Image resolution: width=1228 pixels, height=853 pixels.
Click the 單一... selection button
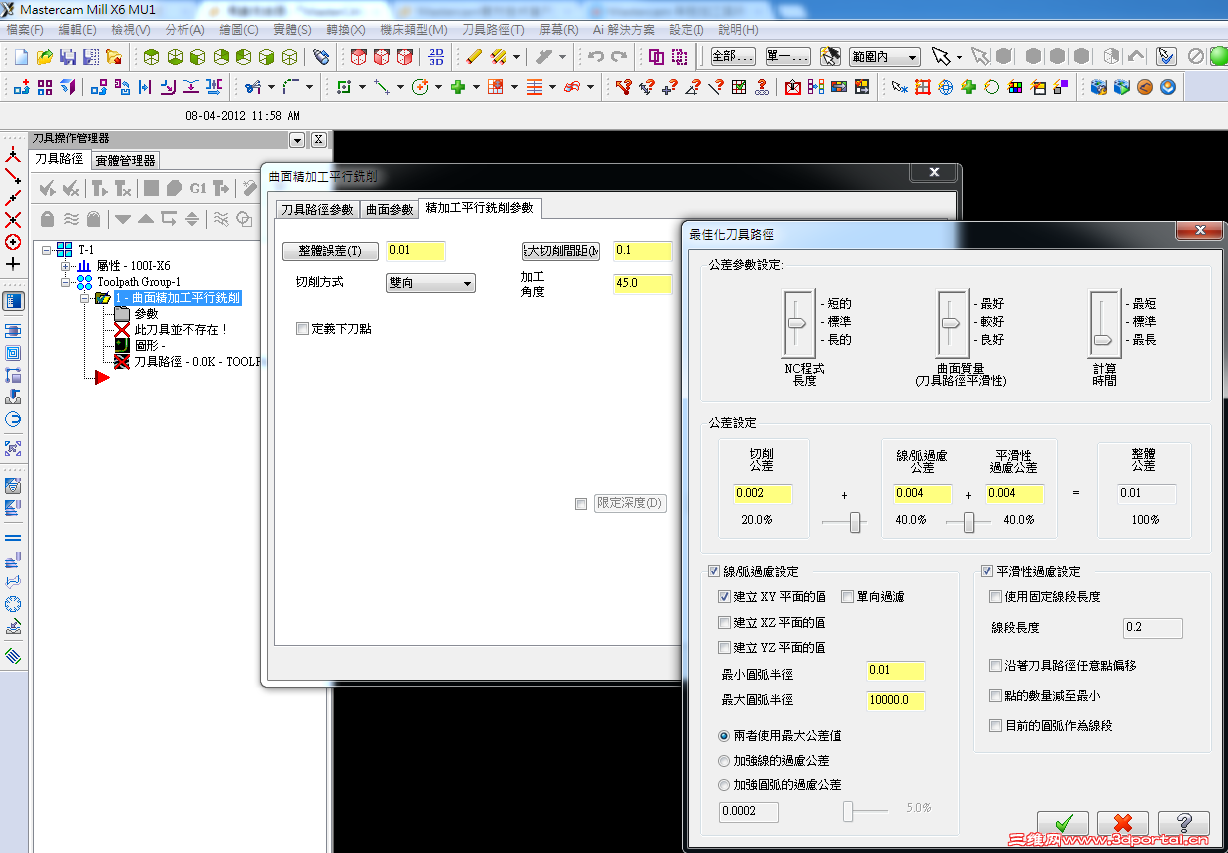[x=788, y=57]
